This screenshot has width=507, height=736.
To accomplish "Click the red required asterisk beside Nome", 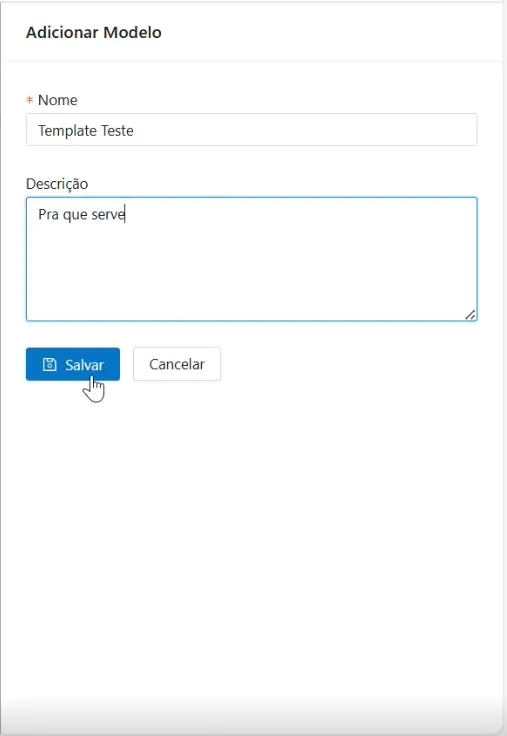I will (30, 100).
